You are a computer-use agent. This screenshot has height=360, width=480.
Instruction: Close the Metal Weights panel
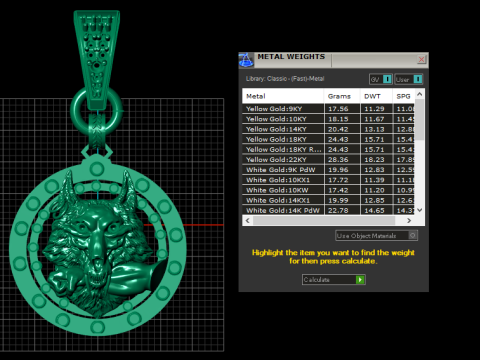(421, 59)
